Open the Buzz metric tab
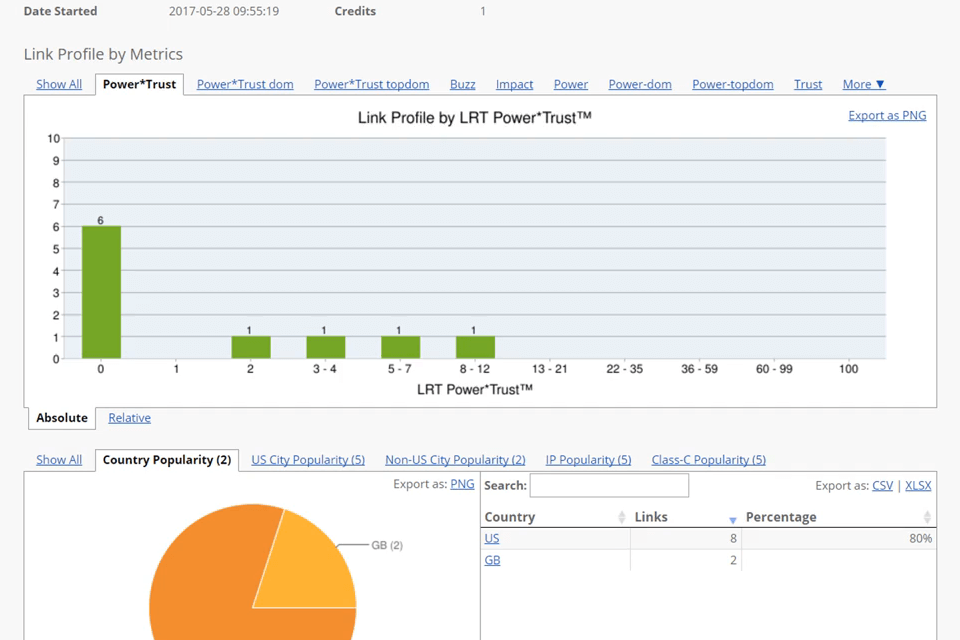Screen dimensions: 960x640 462,84
